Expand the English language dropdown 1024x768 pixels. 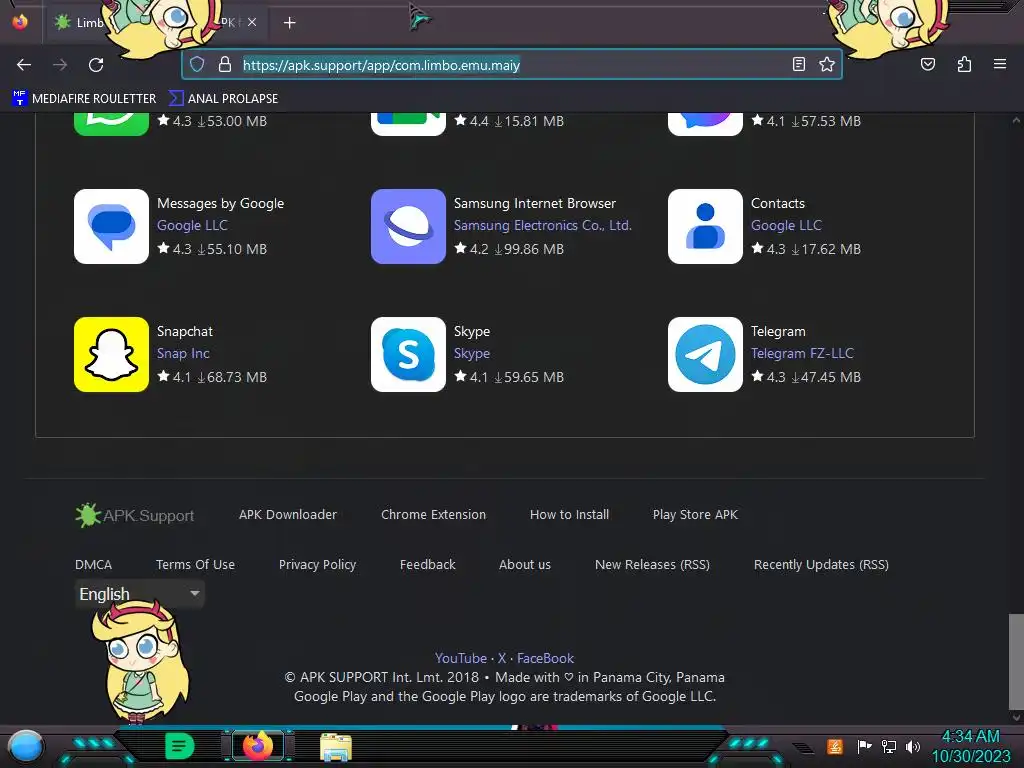[139, 594]
